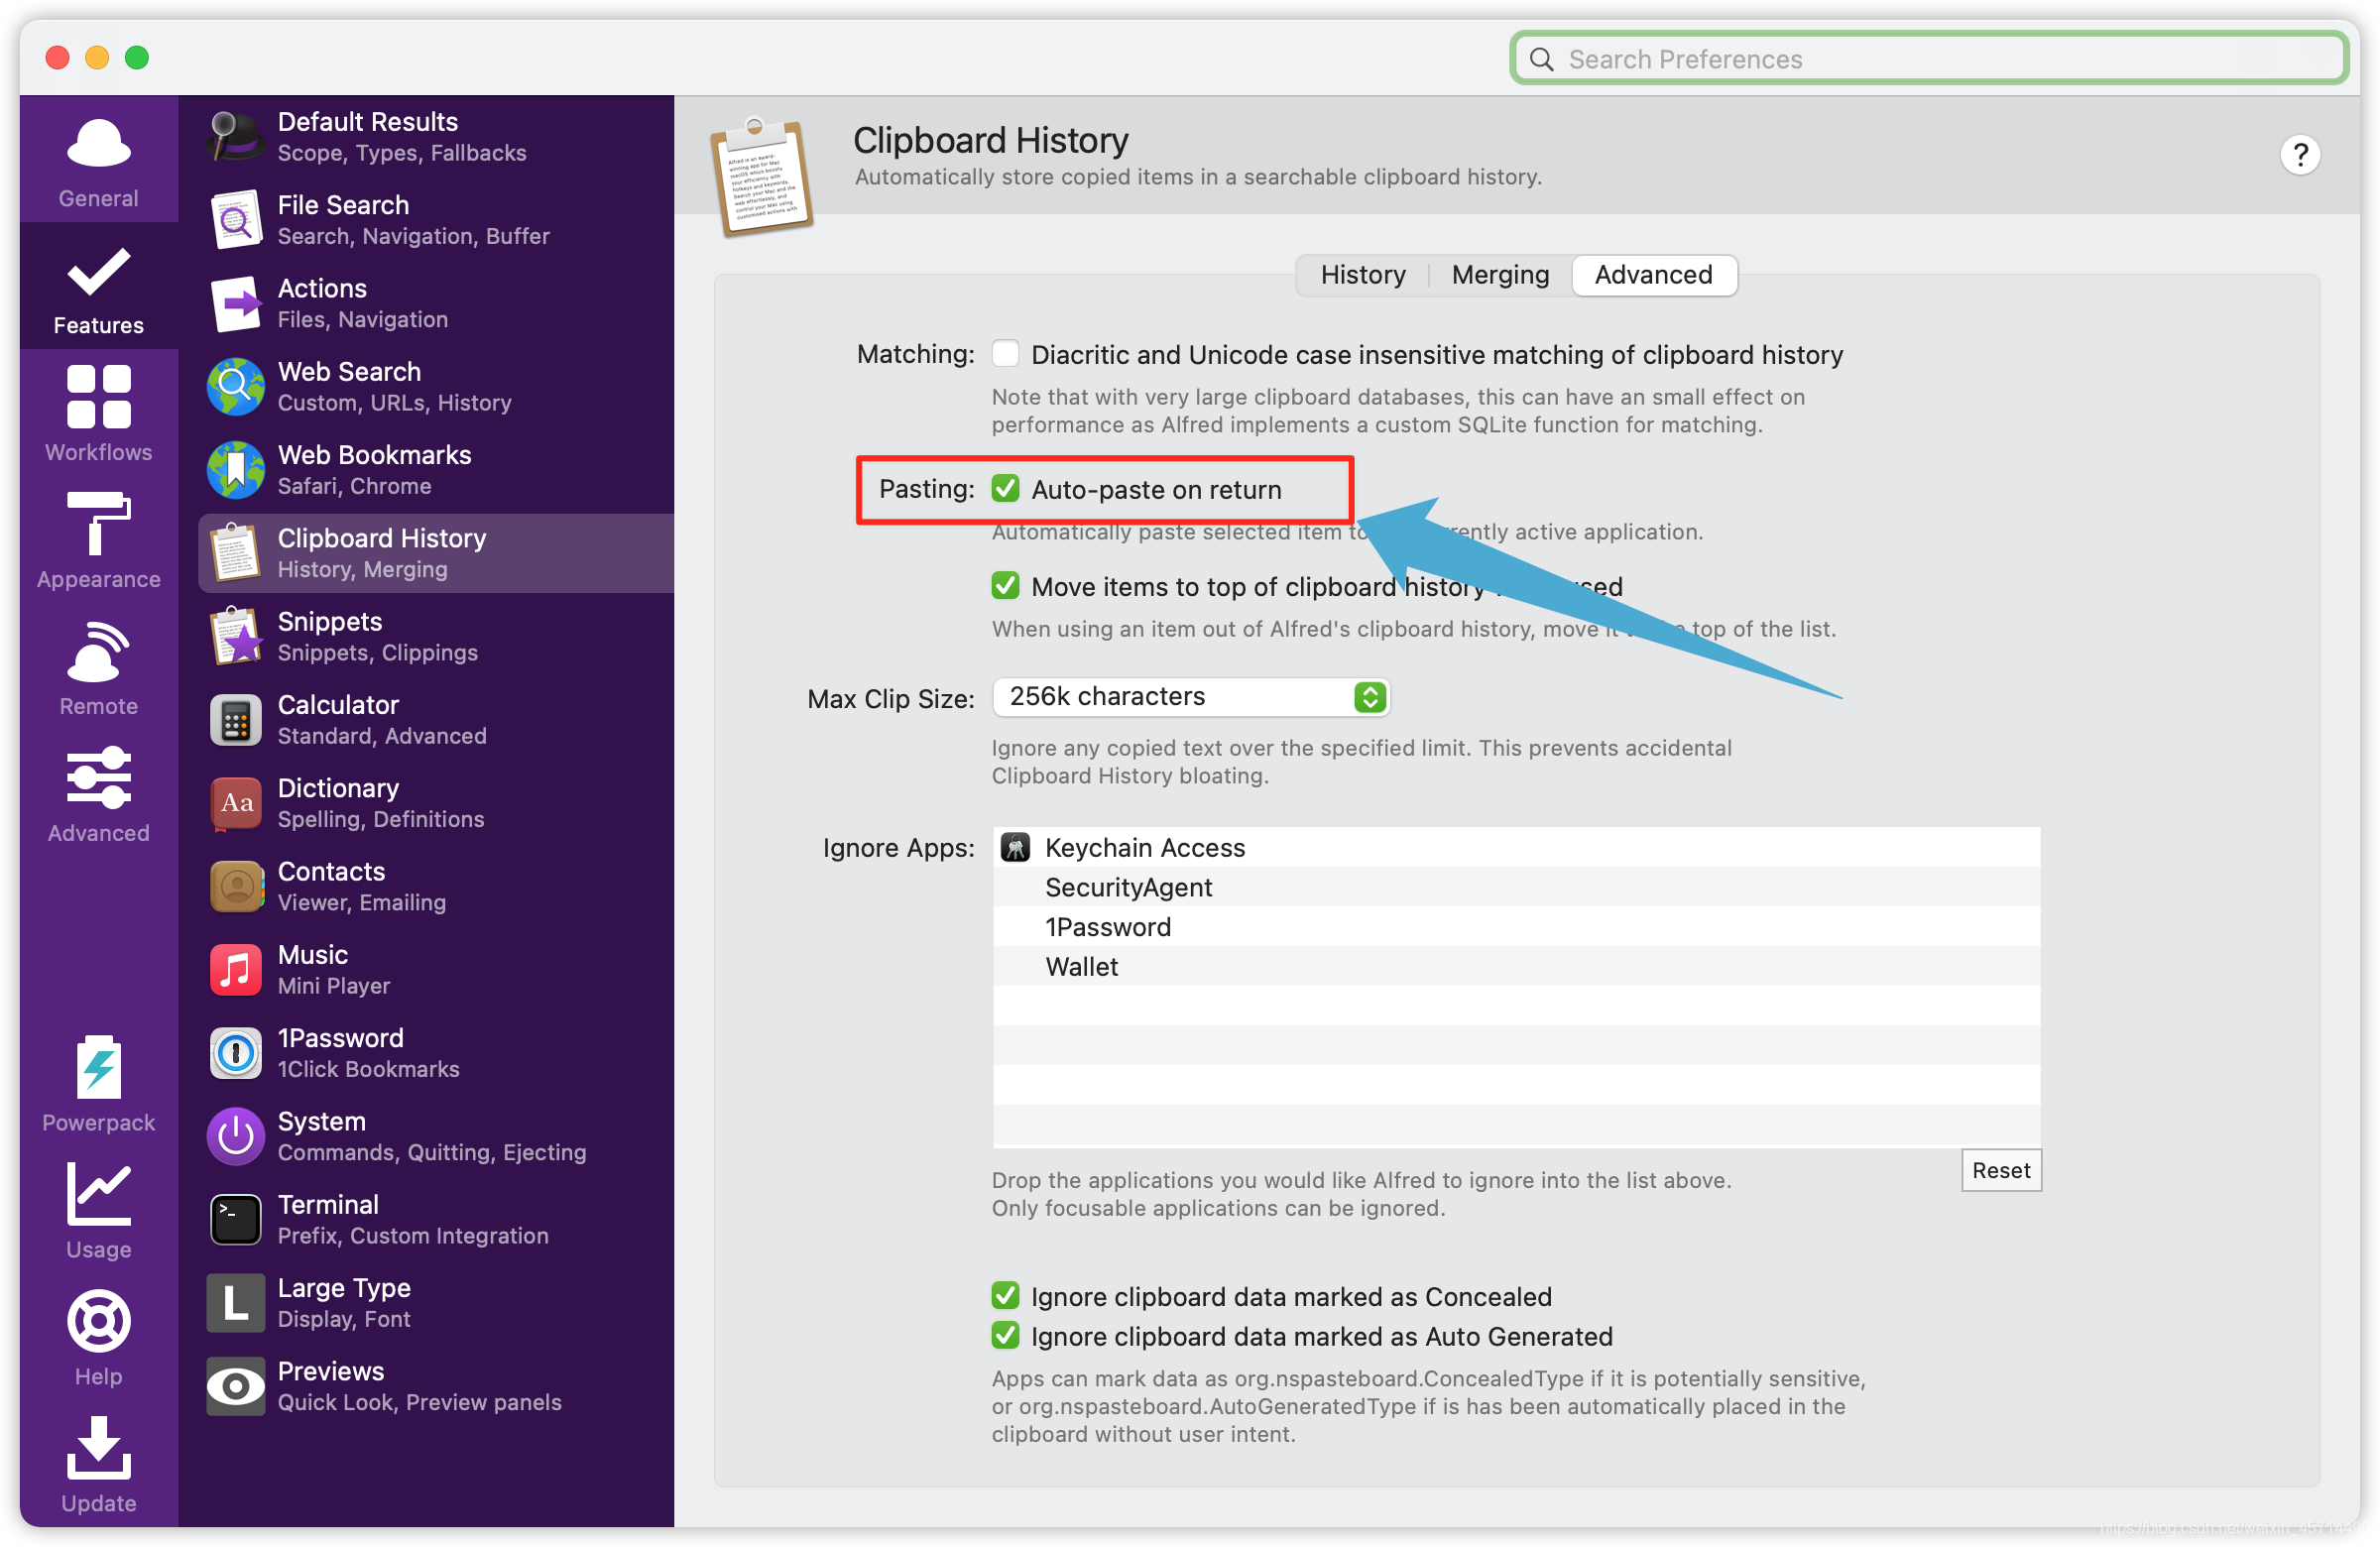2380x1547 pixels.
Task: Switch to the Merging tab
Action: 1499,275
